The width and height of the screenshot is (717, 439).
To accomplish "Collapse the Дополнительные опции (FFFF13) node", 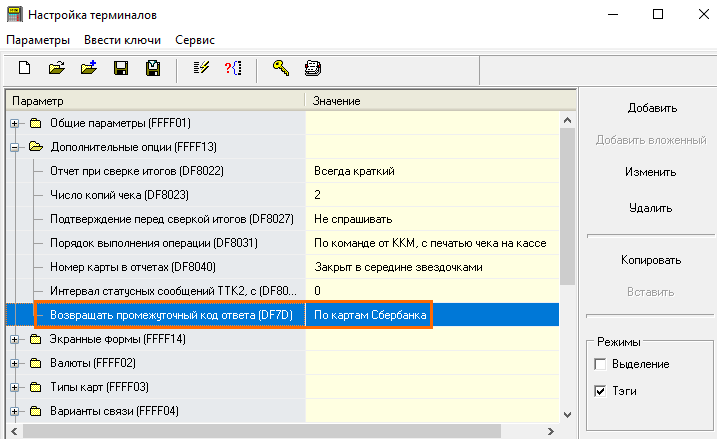I will tap(15, 147).
